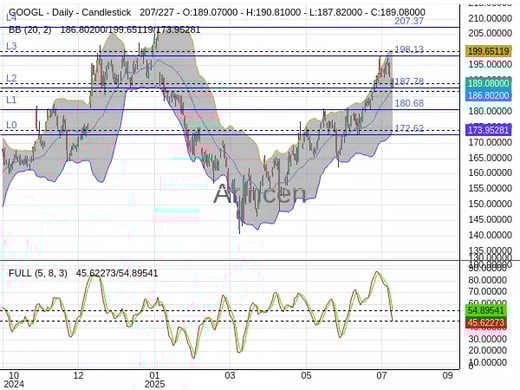The height and width of the screenshot is (390, 520).
Task: Select the L1 level marker
Action: coord(11,100)
